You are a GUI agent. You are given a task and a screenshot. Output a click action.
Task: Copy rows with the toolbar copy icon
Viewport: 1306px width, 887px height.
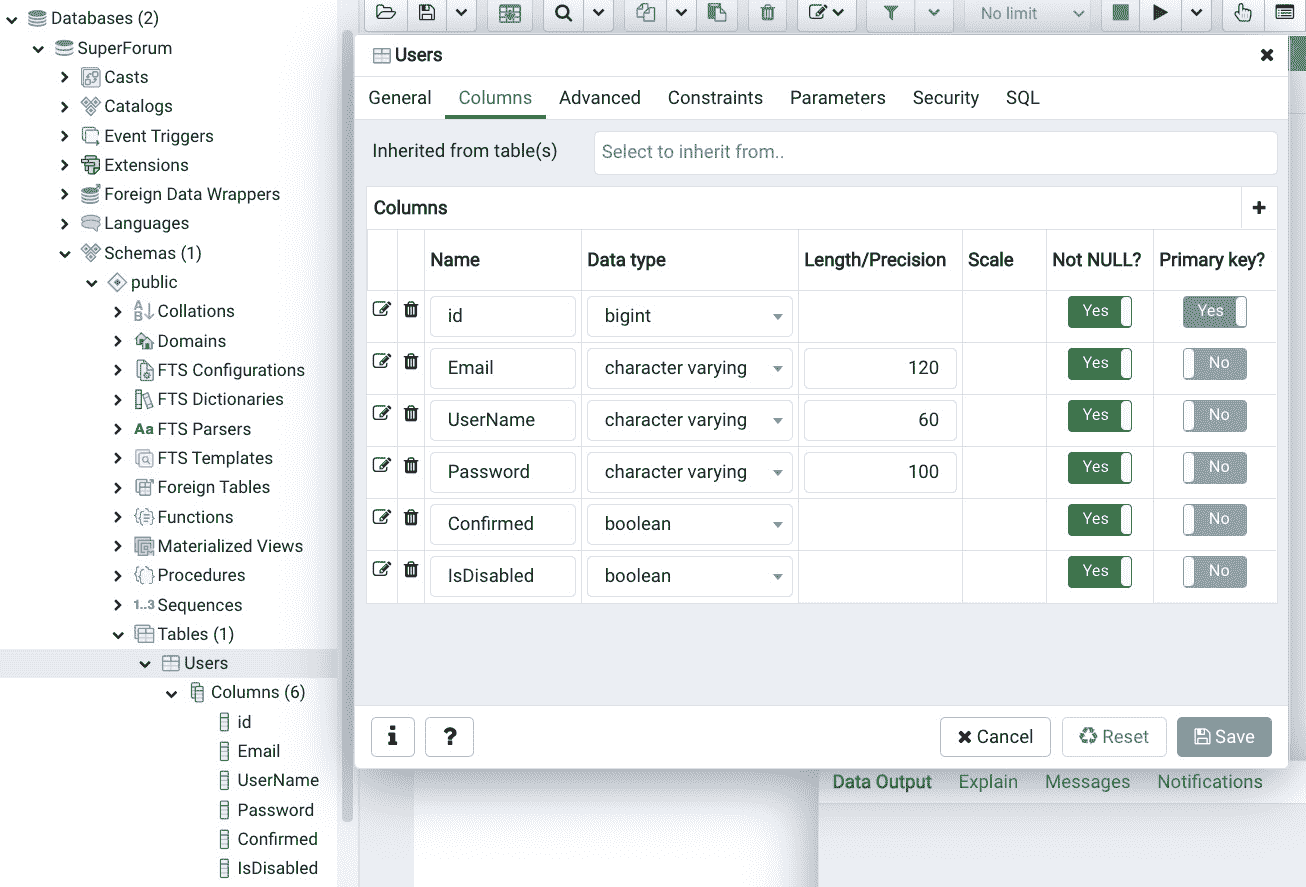pyautogui.click(x=645, y=14)
